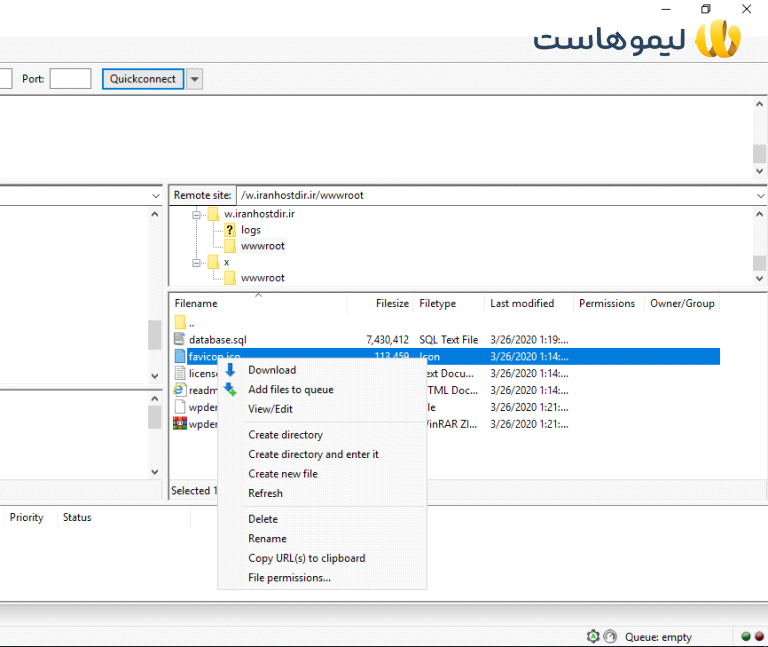Select the database.sql file name

click(x=218, y=339)
